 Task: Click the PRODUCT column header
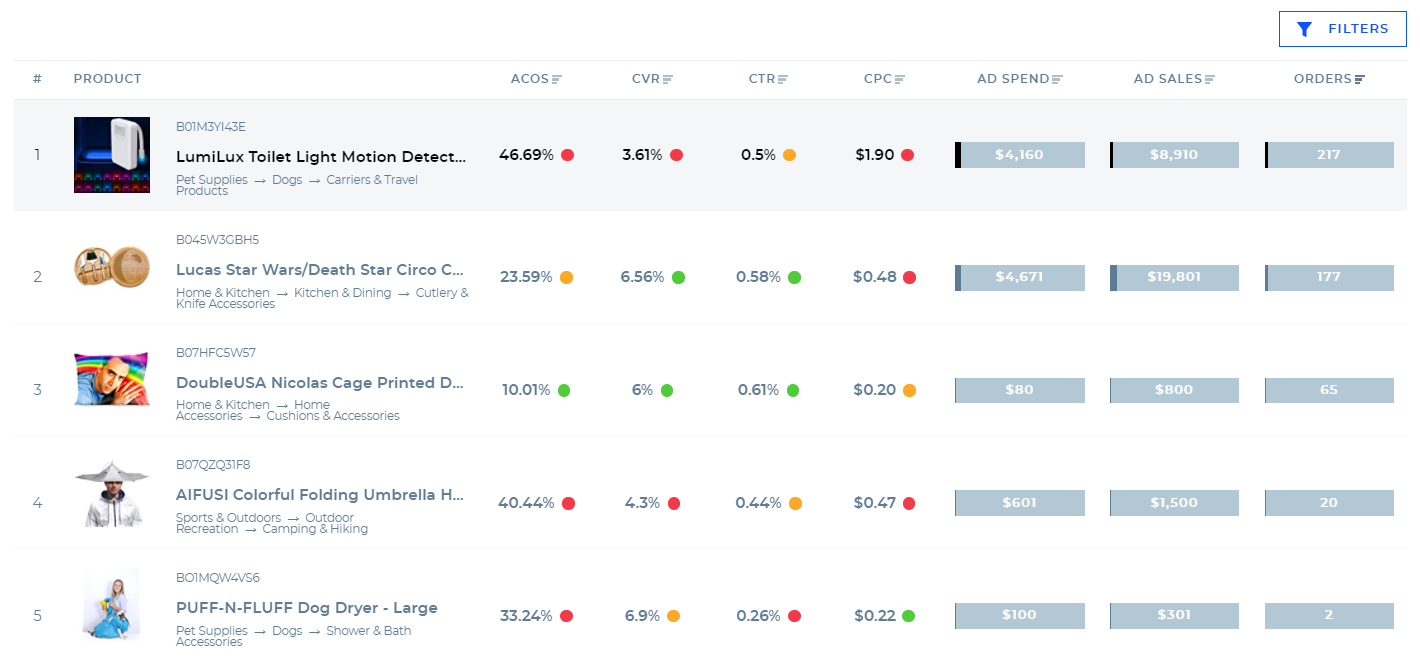click(108, 79)
